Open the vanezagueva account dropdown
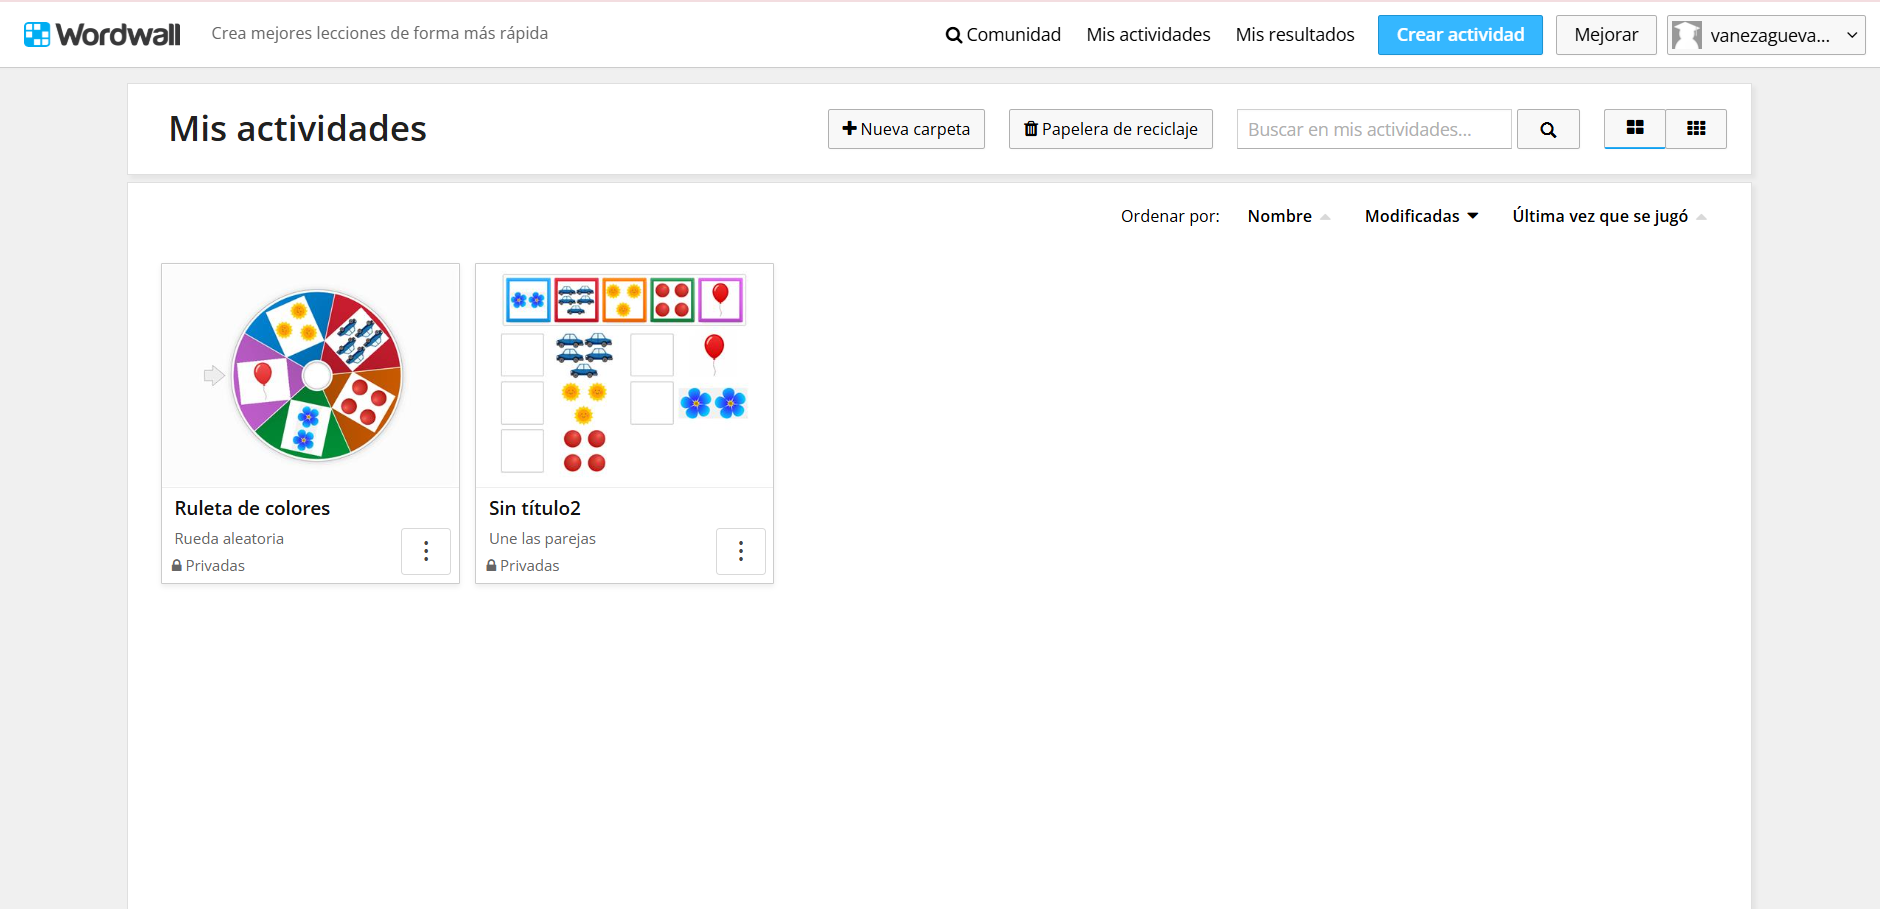 1766,35
